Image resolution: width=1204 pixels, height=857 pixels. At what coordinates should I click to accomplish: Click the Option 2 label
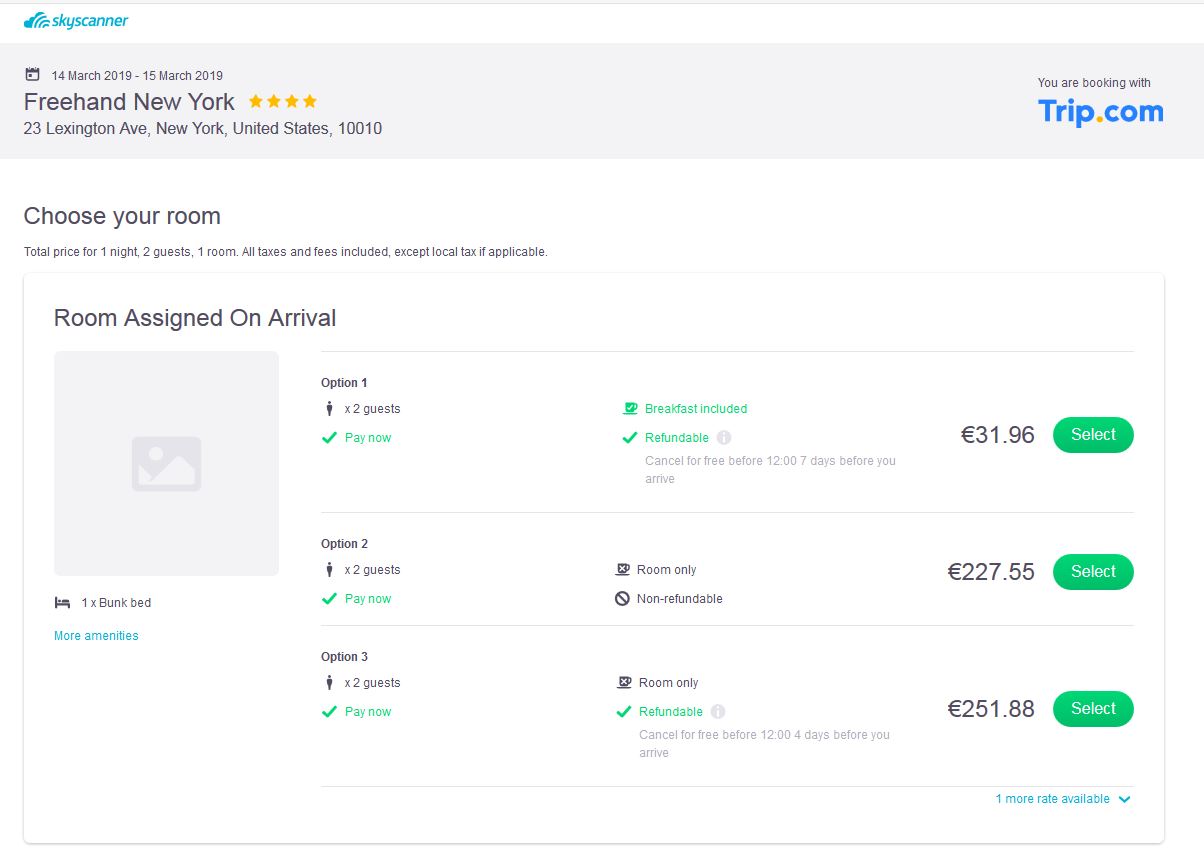[x=344, y=544]
